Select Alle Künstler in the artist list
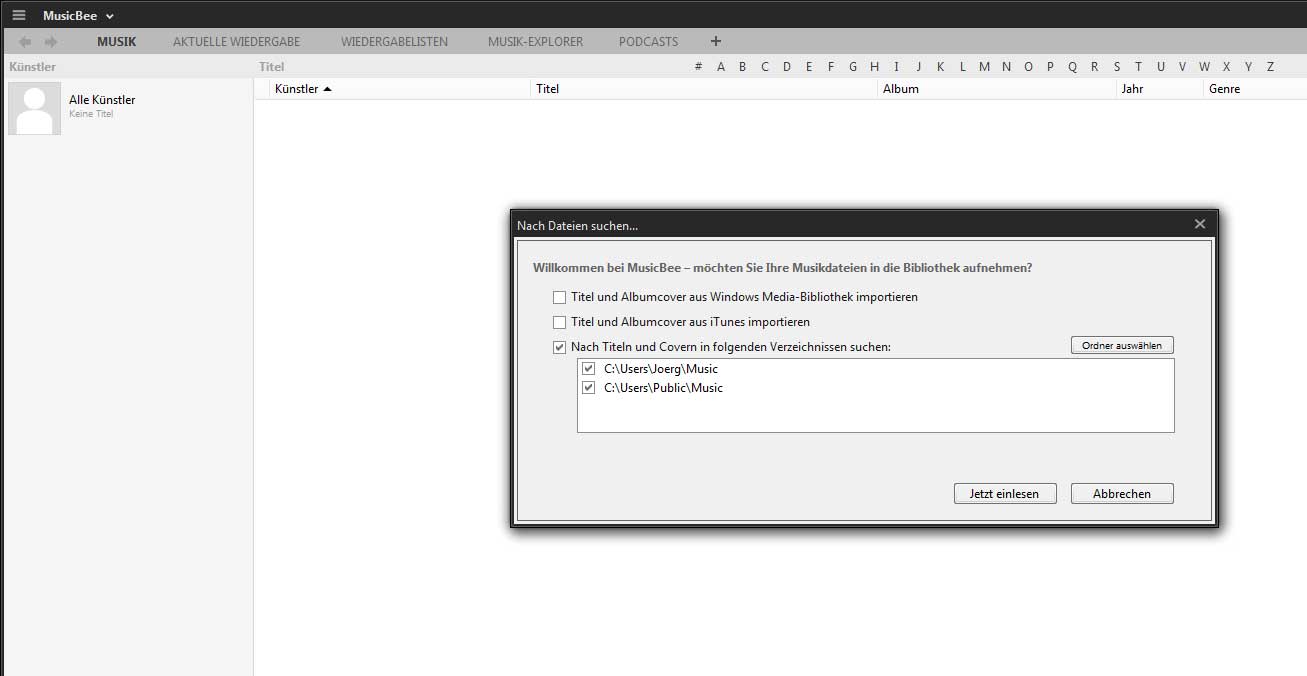 click(102, 100)
